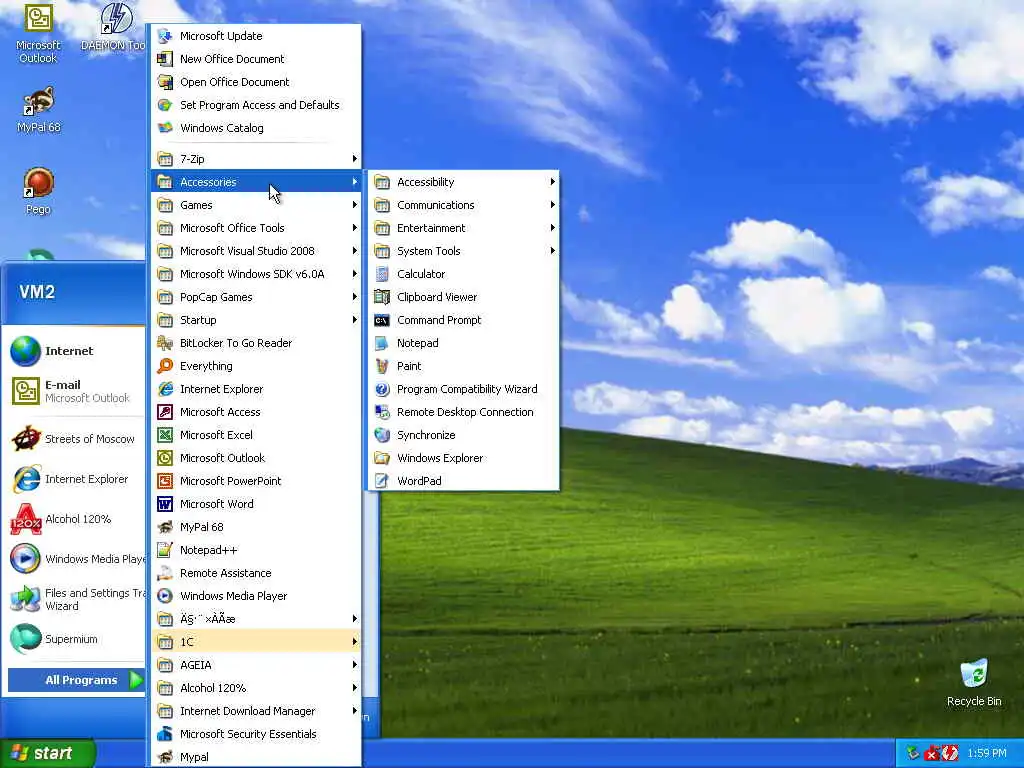Image resolution: width=1024 pixels, height=768 pixels.
Task: Open Internet Download Manager folder
Action: click(x=256, y=711)
